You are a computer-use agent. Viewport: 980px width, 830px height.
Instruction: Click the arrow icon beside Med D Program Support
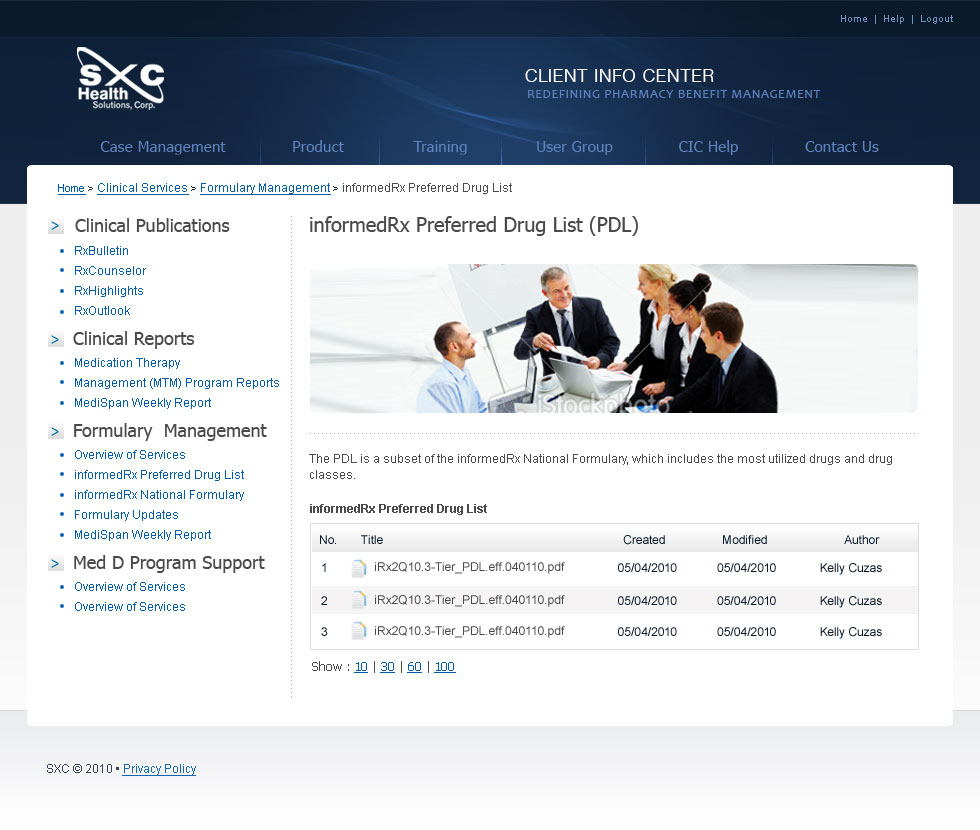(x=56, y=563)
